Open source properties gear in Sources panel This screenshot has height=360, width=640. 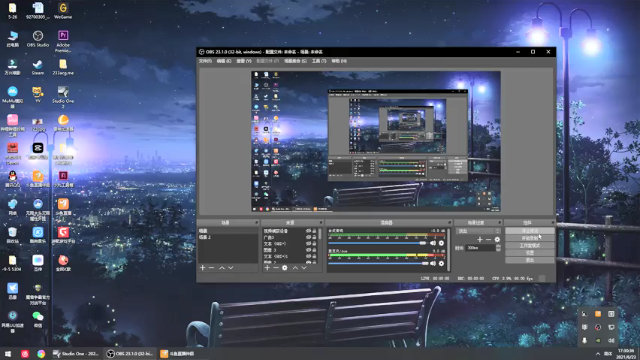pyautogui.click(x=285, y=268)
